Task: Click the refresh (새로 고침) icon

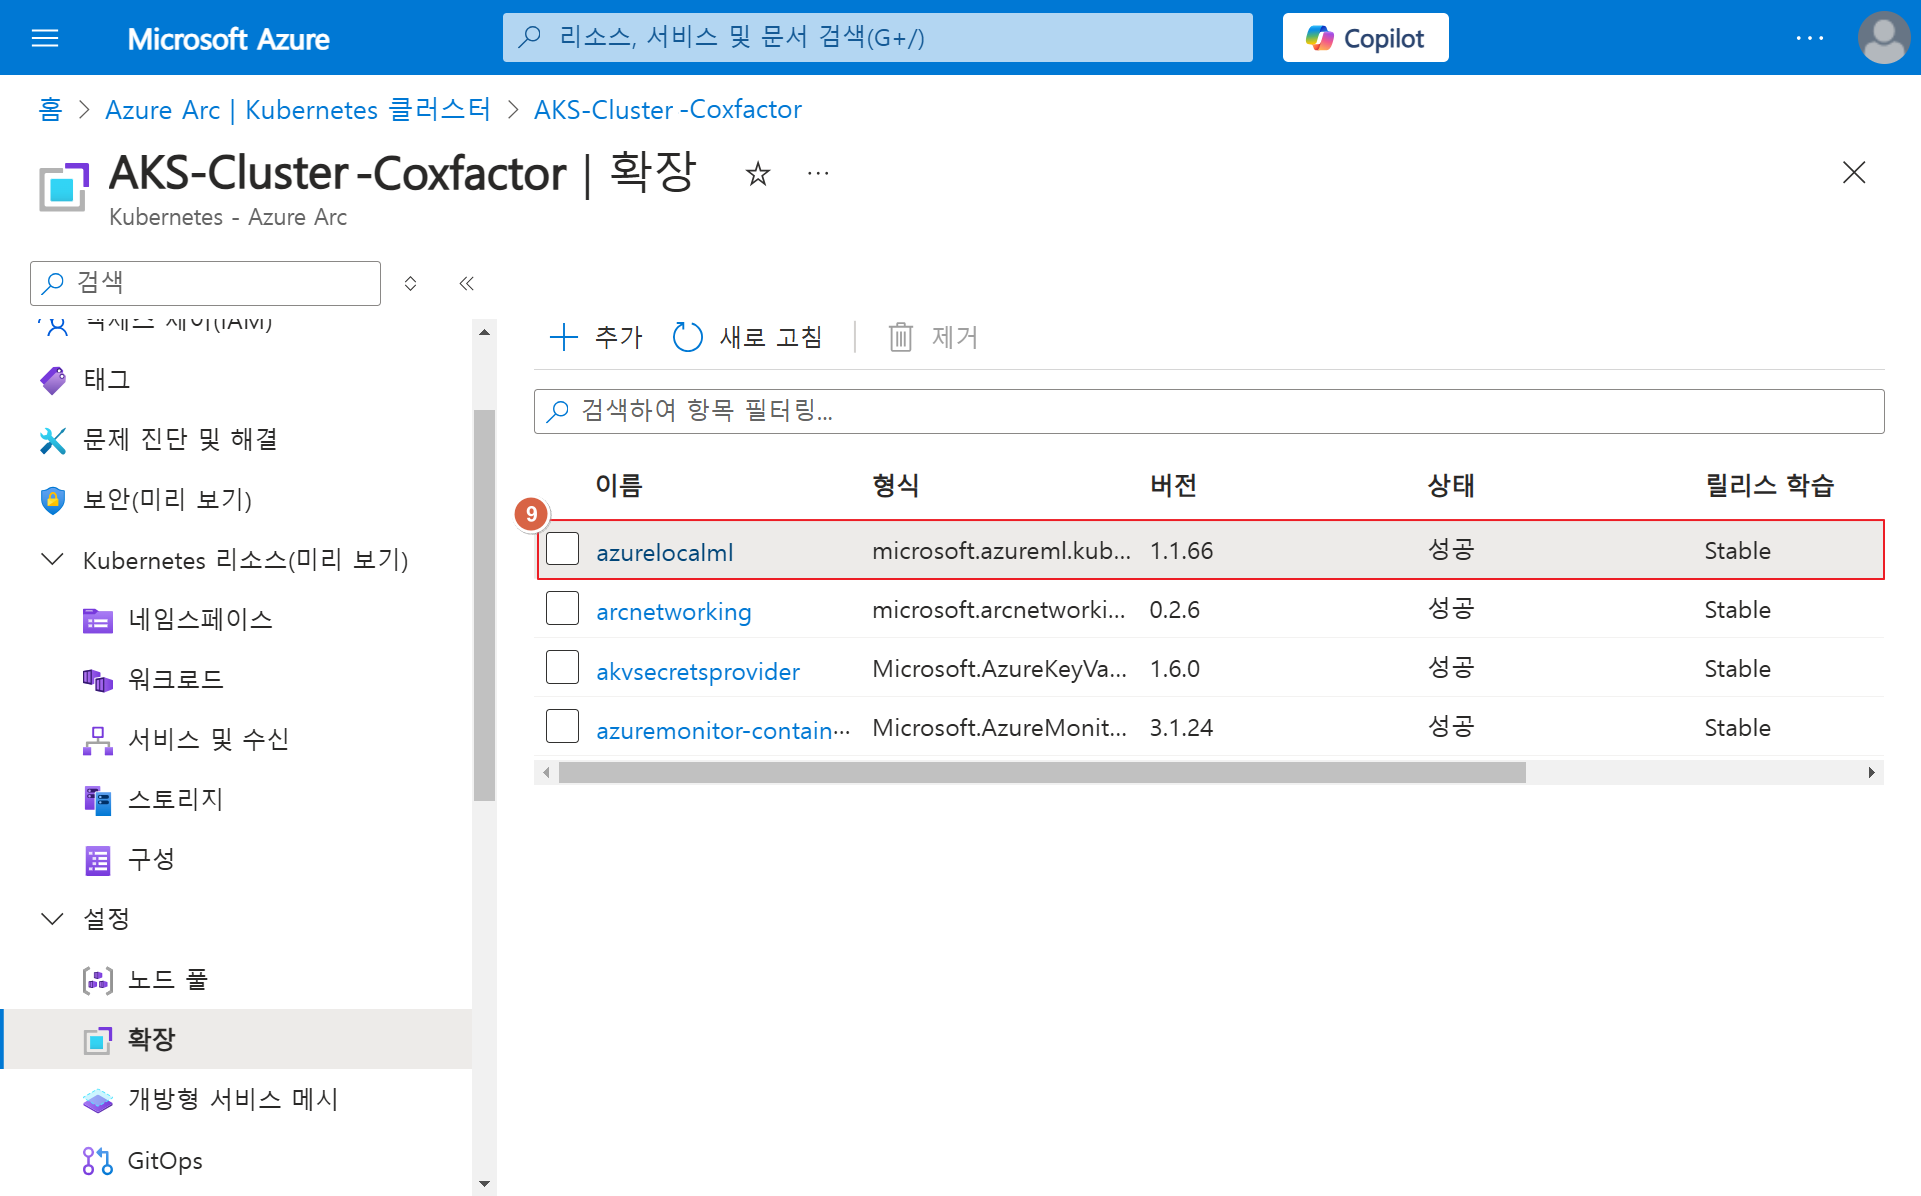Action: [x=688, y=337]
